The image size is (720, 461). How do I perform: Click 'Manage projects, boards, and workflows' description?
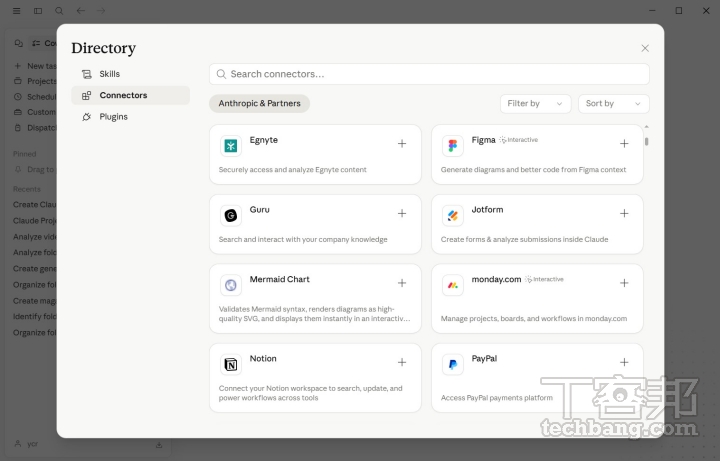[534, 319]
